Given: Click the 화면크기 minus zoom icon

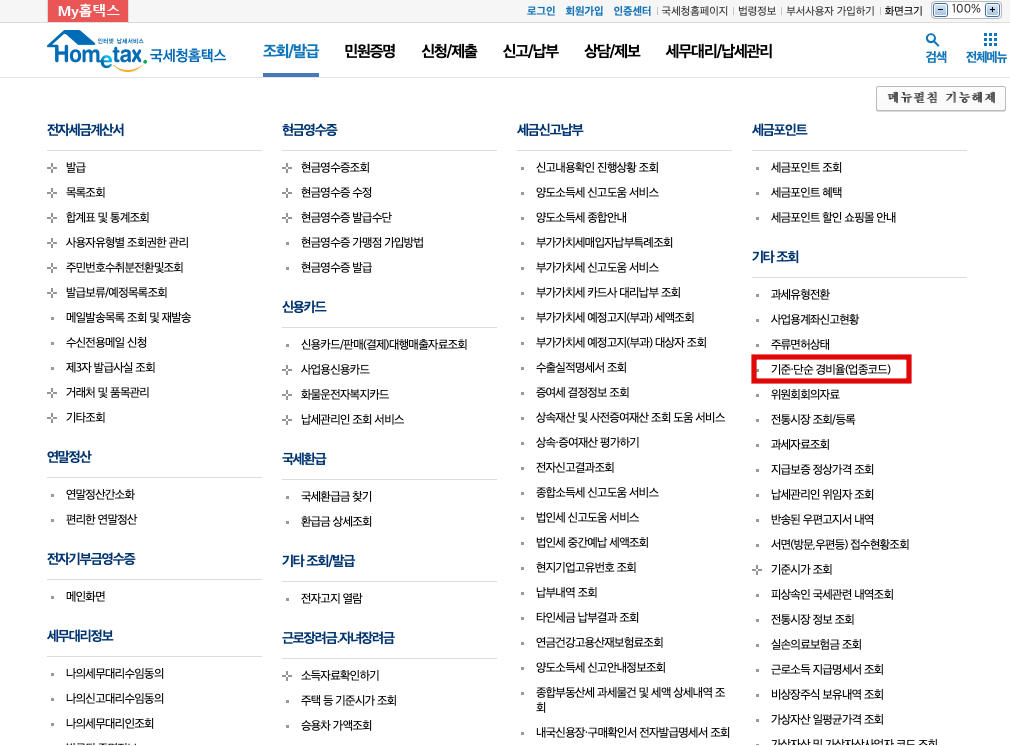Looking at the screenshot, I should [x=938, y=11].
